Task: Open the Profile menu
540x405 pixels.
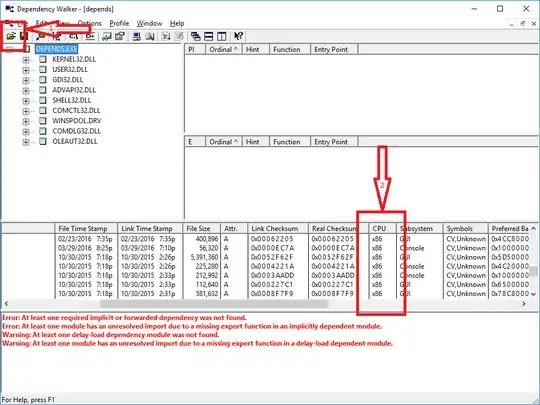Action: pyautogui.click(x=119, y=23)
